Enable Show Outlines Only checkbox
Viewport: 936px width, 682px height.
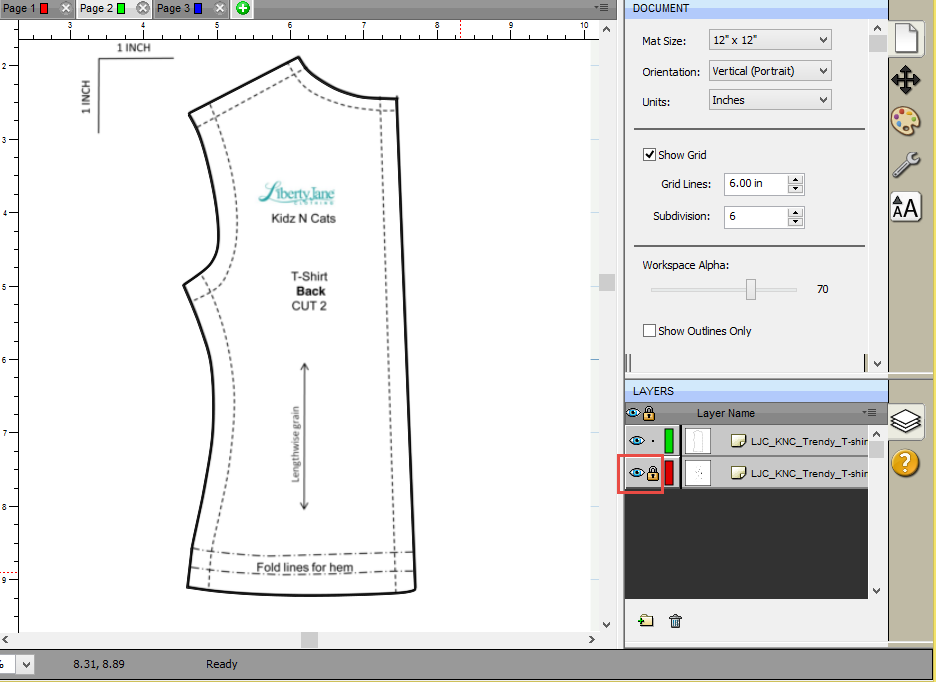click(x=649, y=331)
